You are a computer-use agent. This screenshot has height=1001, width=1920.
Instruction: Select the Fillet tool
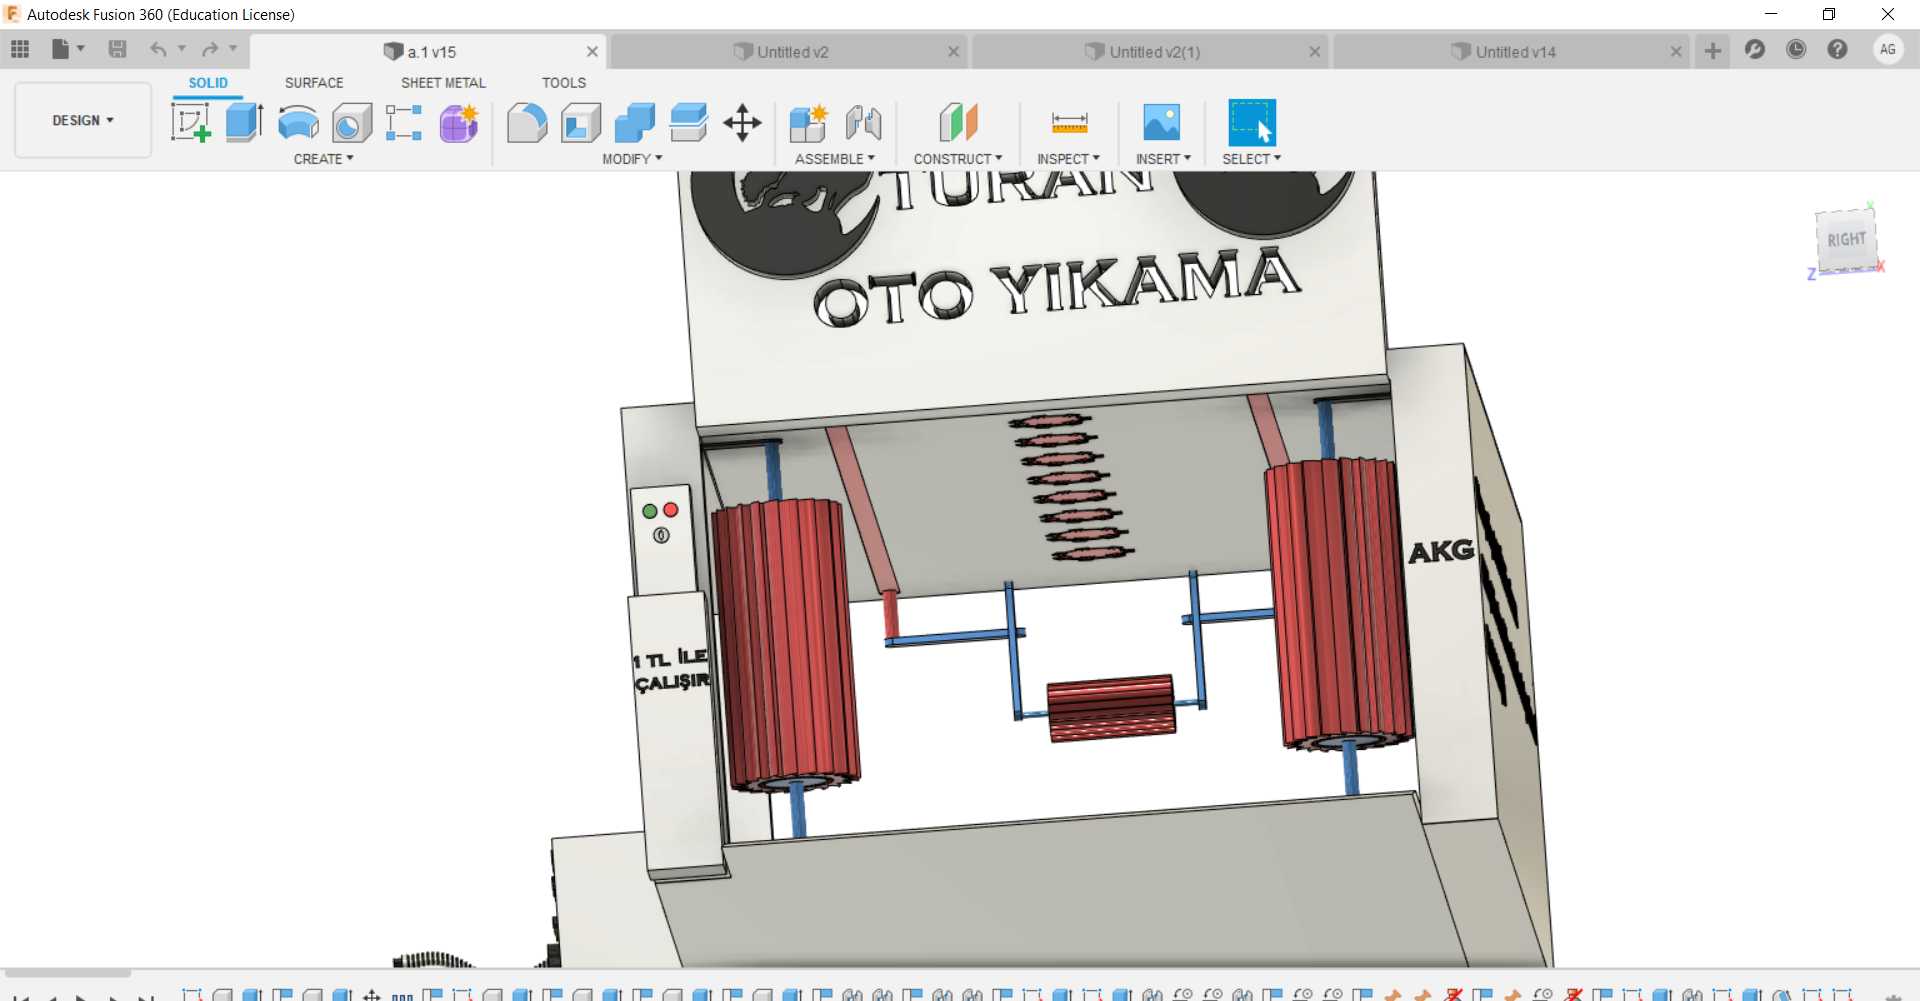pos(527,123)
